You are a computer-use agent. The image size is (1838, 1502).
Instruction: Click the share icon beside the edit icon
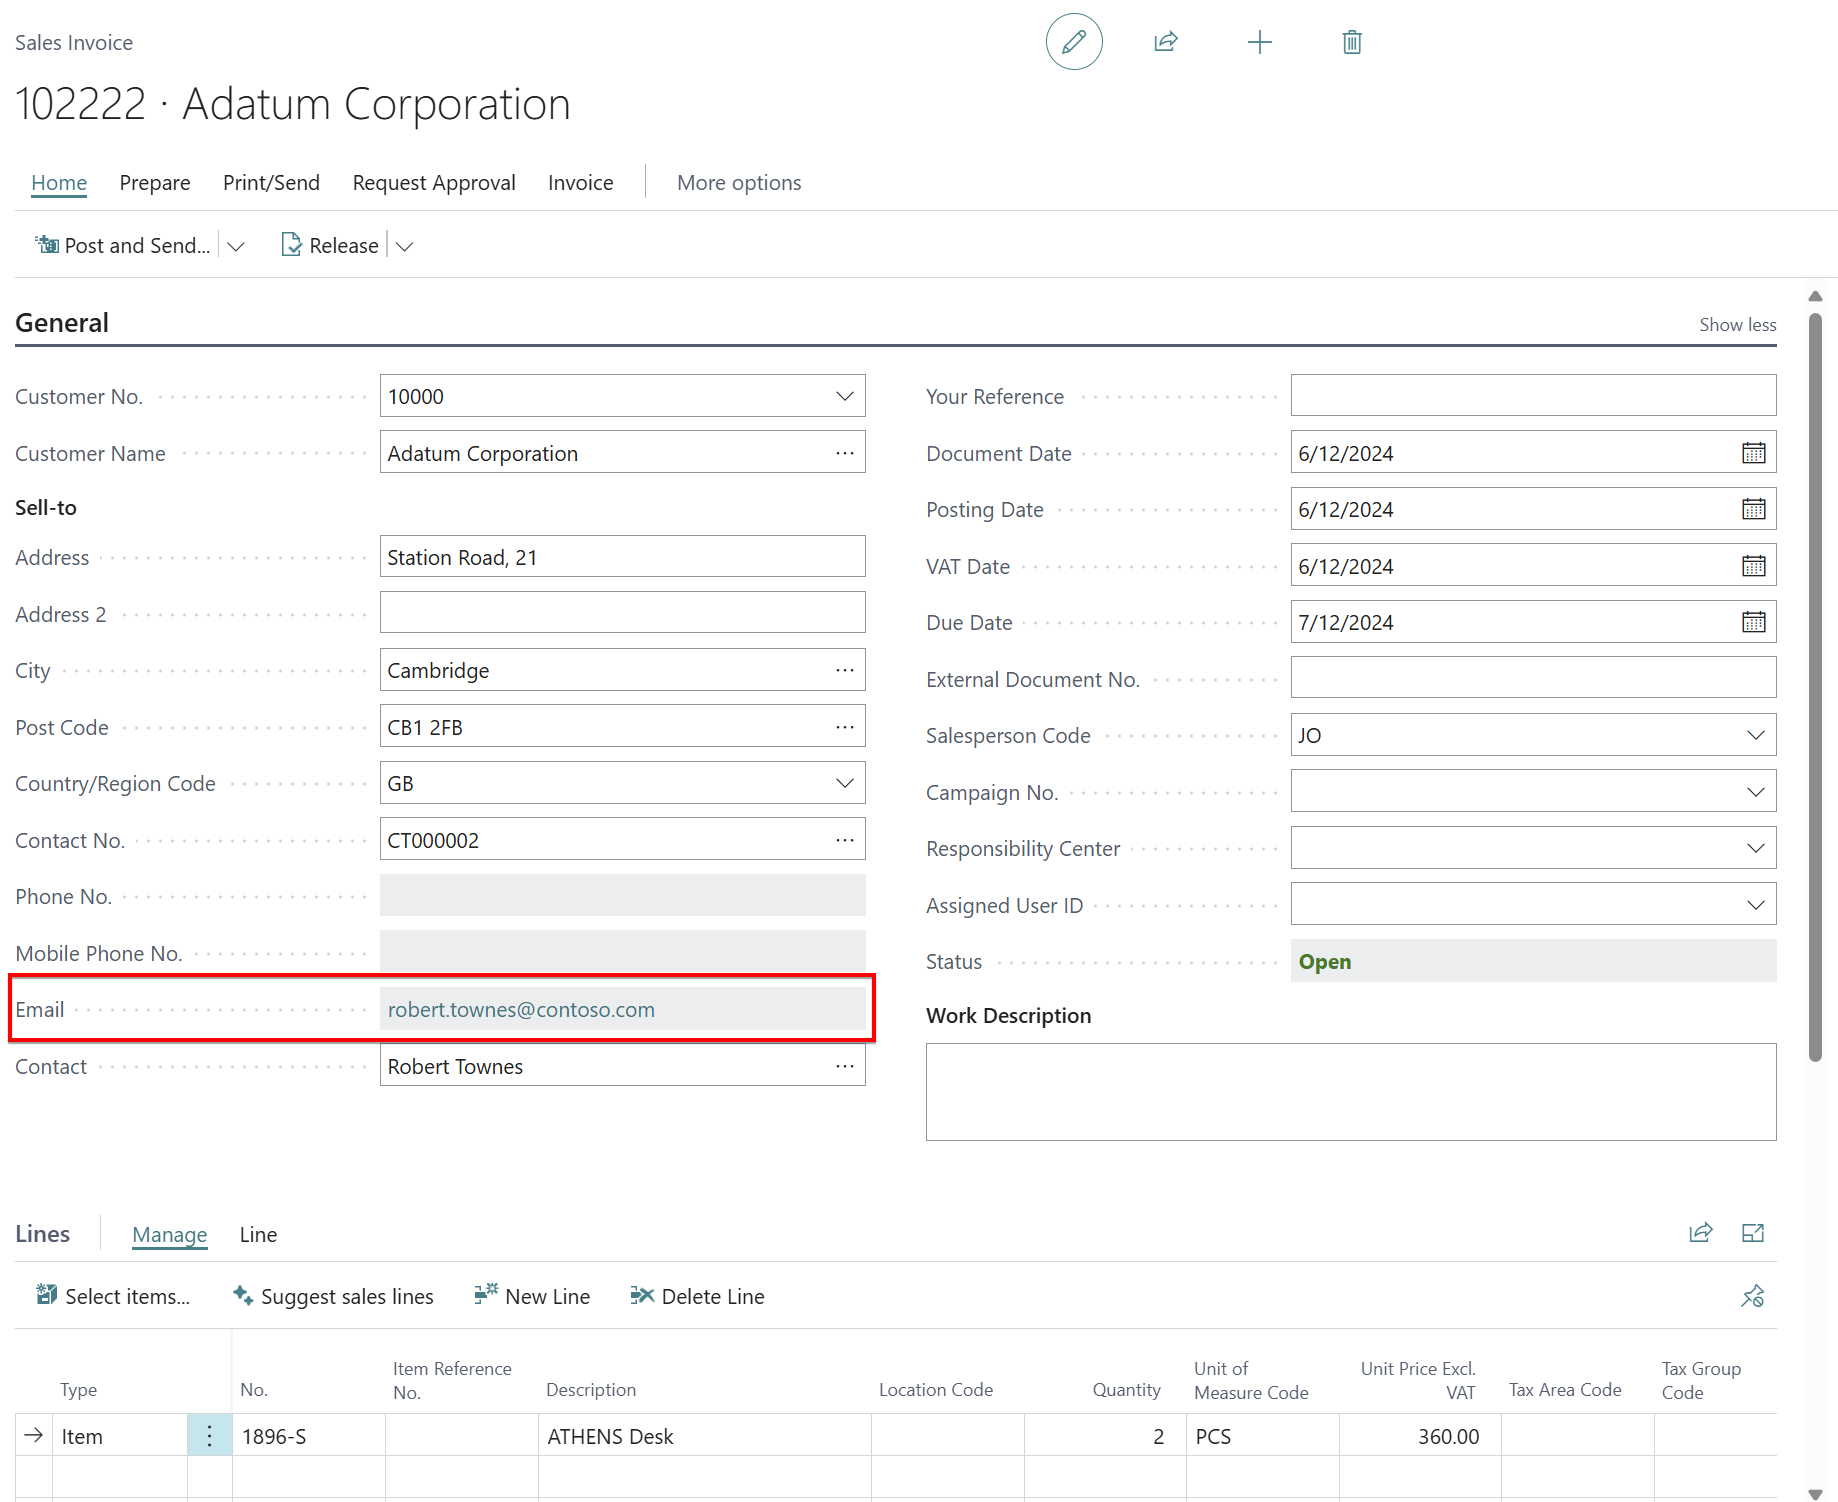pyautogui.click(x=1166, y=42)
